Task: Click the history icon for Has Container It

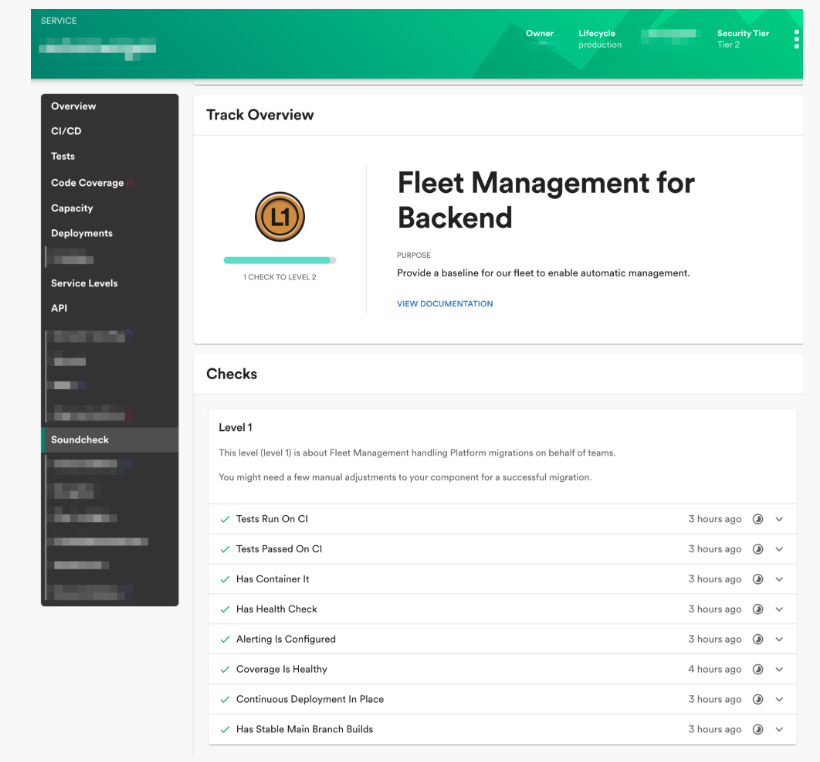Action: click(758, 579)
